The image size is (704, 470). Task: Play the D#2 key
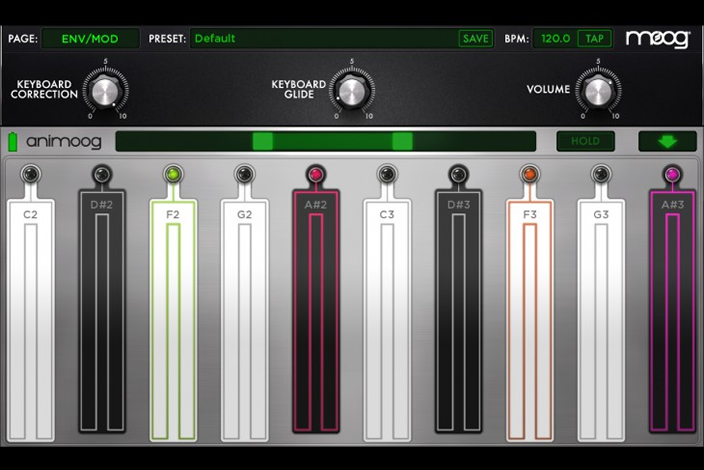coord(102,311)
